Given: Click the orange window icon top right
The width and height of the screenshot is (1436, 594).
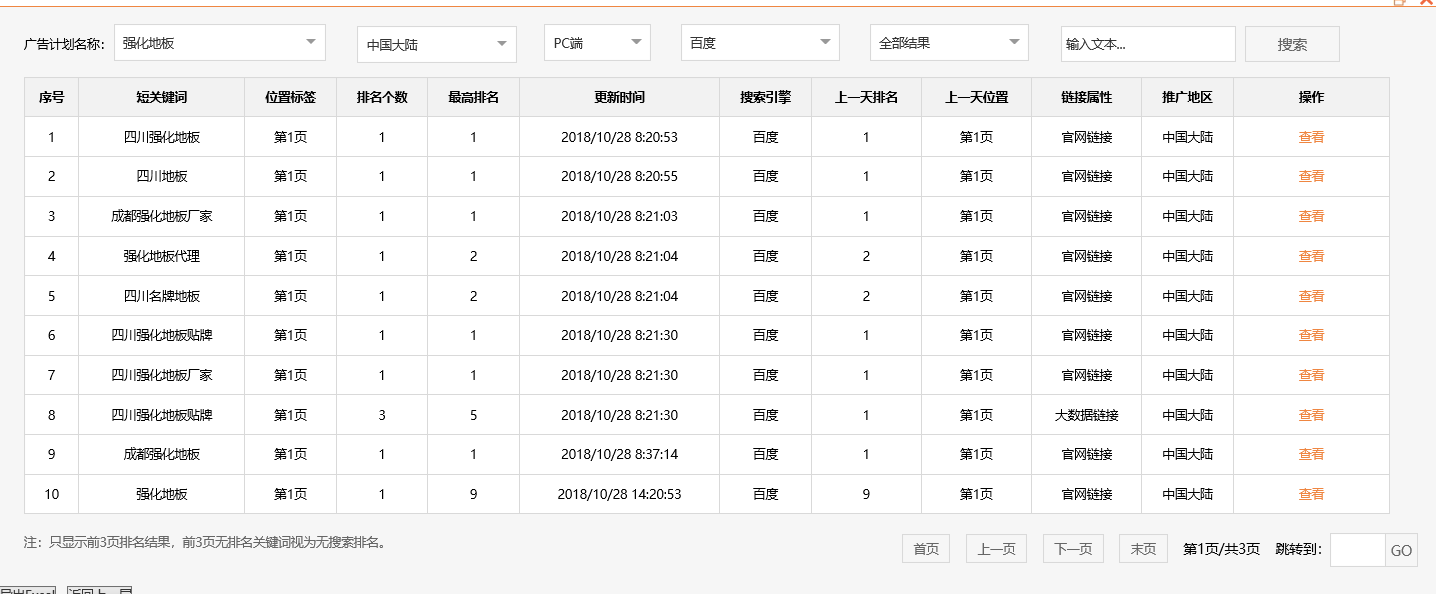Looking at the screenshot, I should [1399, 3].
